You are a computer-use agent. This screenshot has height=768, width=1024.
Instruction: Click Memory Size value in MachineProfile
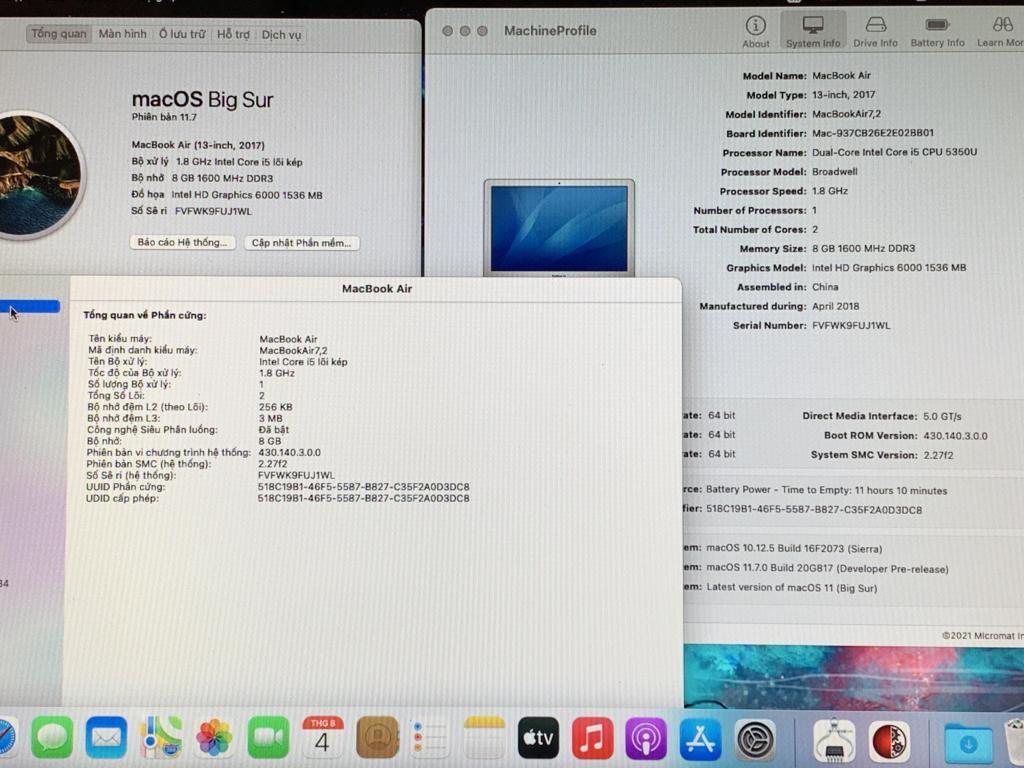pos(863,249)
